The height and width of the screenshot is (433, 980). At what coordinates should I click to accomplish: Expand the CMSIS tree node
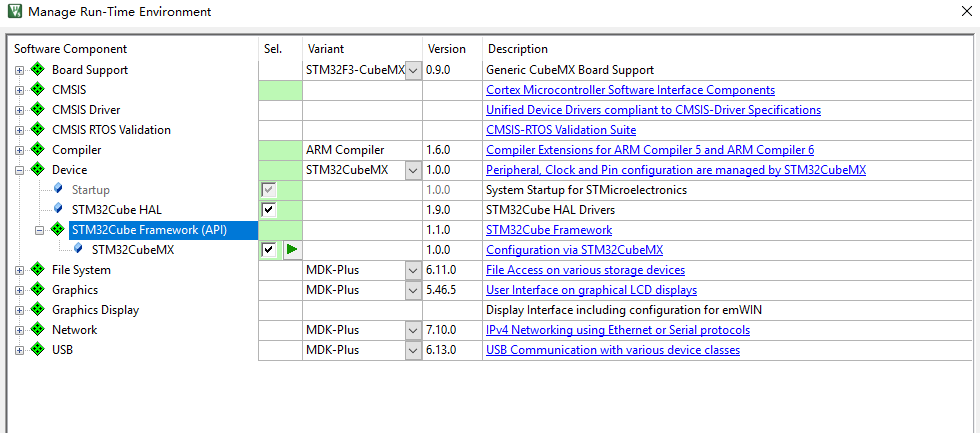[19, 90]
